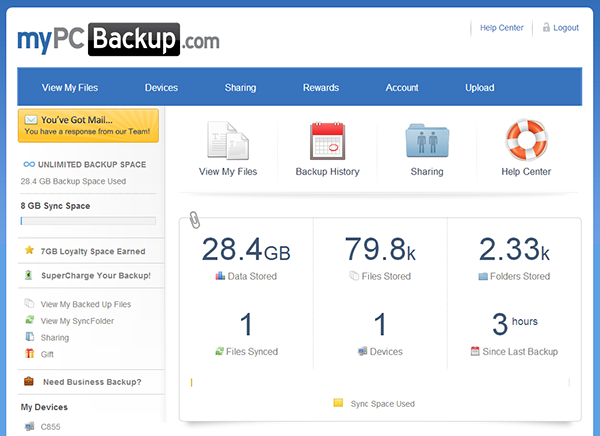
Task: Click View My SyncFolder link
Action: coord(77,321)
